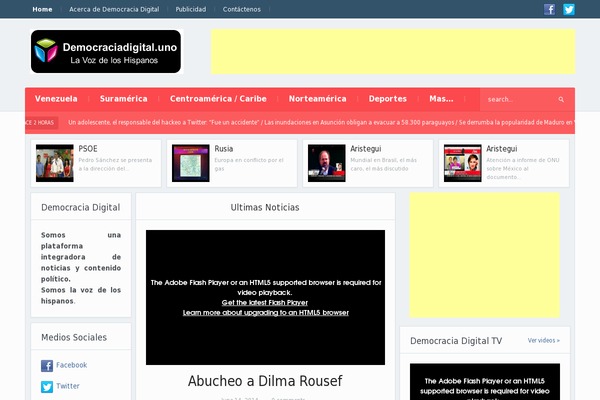Click Facebook icon under Medios Sociales
Screen dimensions: 600x400
[x=47, y=366]
